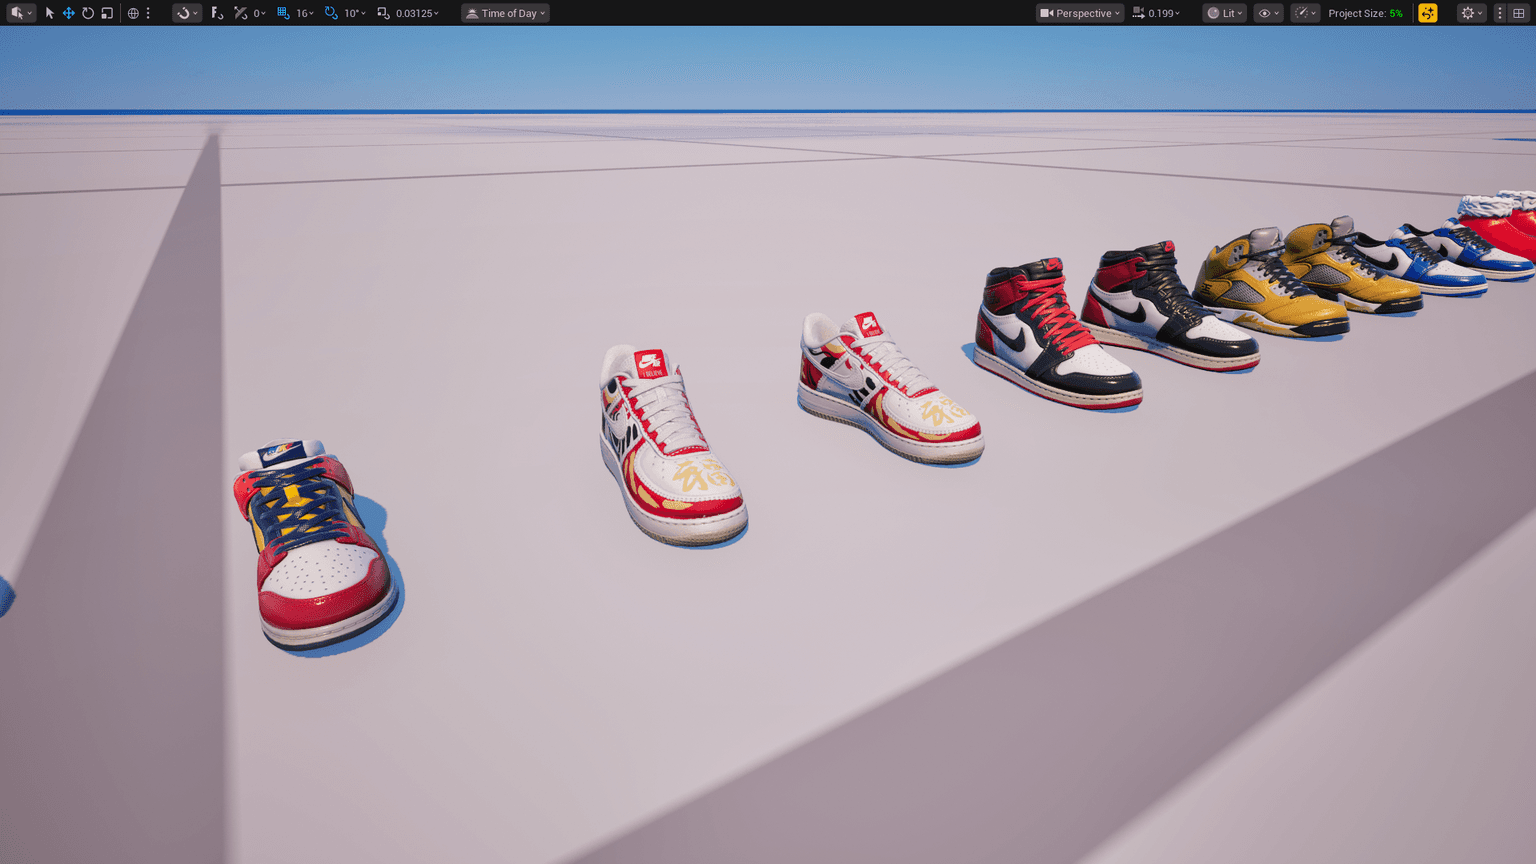The height and width of the screenshot is (864, 1536).
Task: Switch to the Rotate tool
Action: coord(88,13)
